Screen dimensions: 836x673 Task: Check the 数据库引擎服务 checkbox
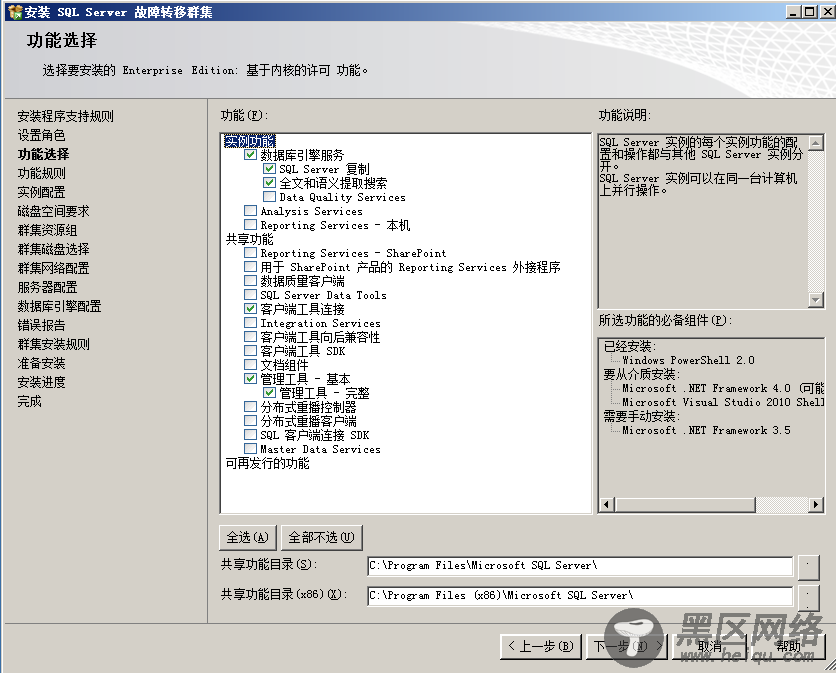(x=251, y=155)
